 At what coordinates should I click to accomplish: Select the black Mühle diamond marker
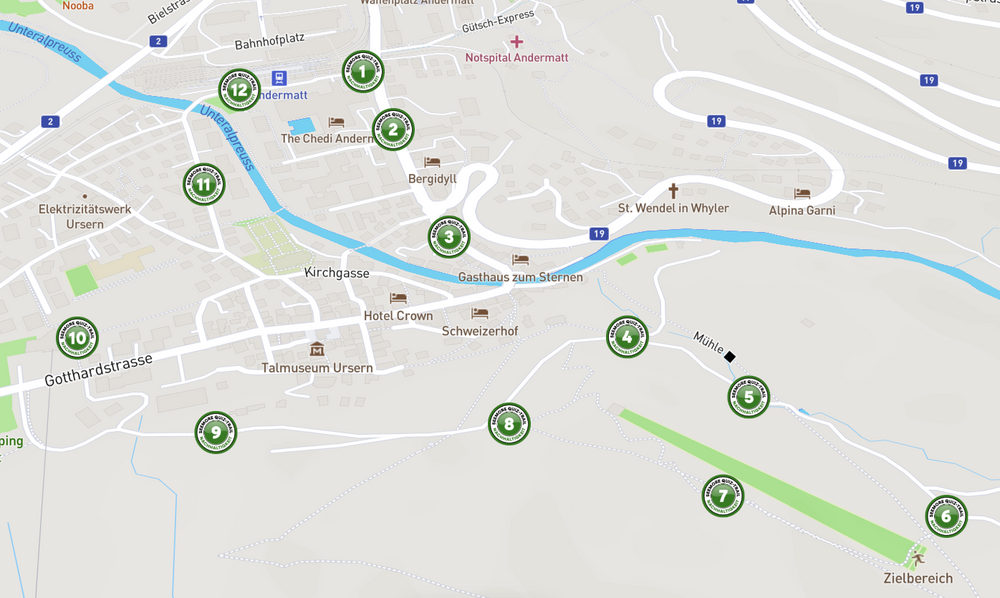tap(730, 356)
